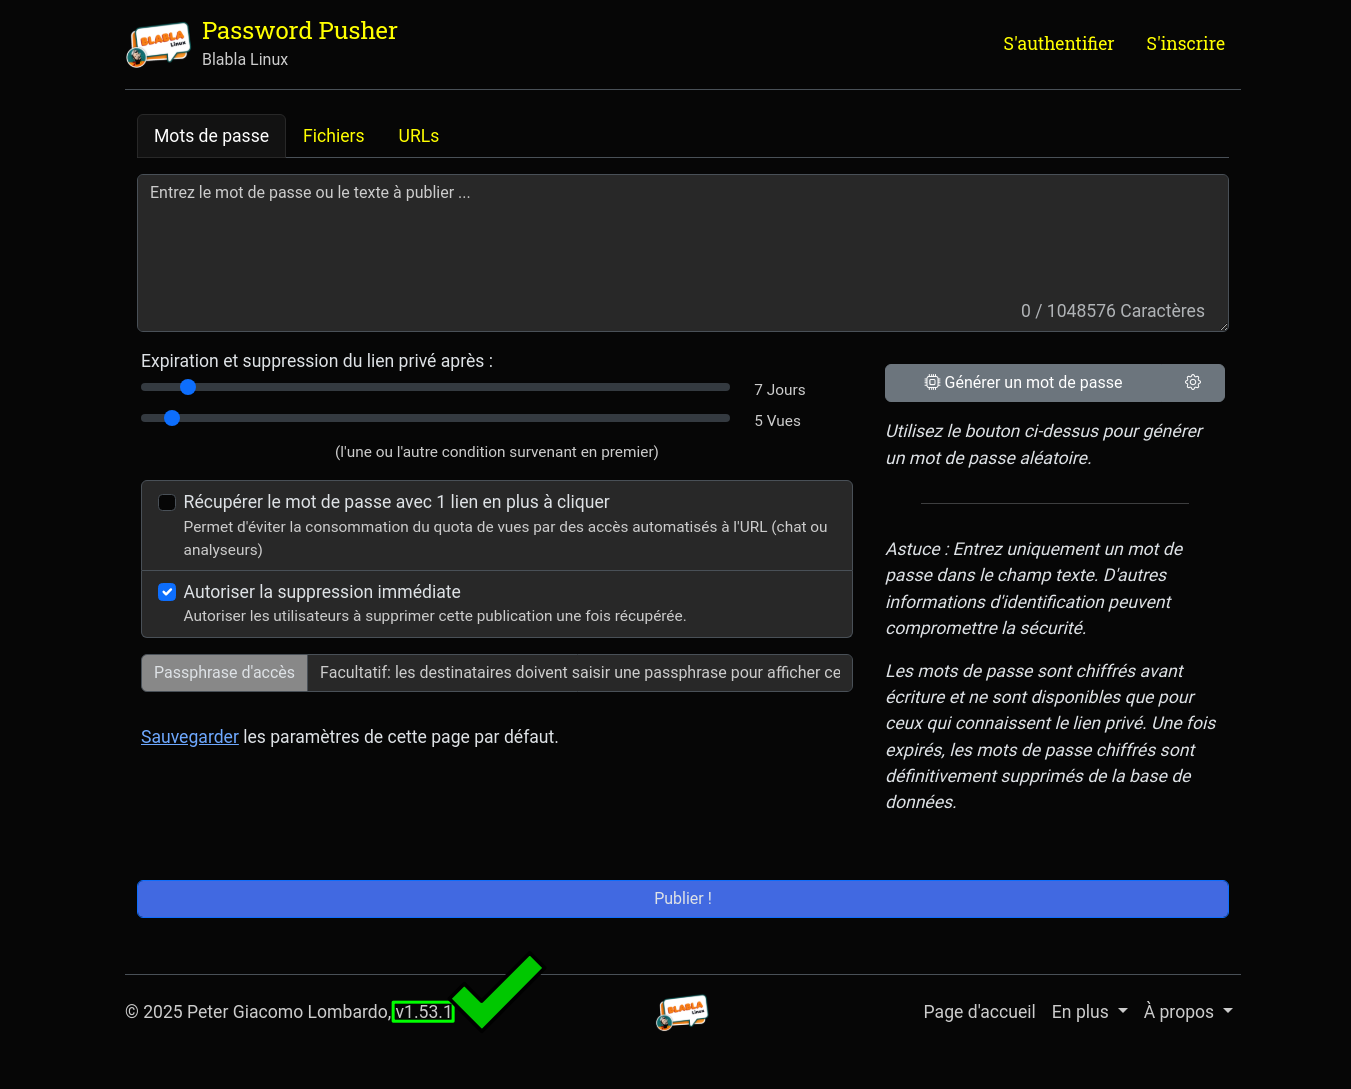Switch to the Fichiers tab
Screen dimensions: 1351x1089
click(333, 136)
